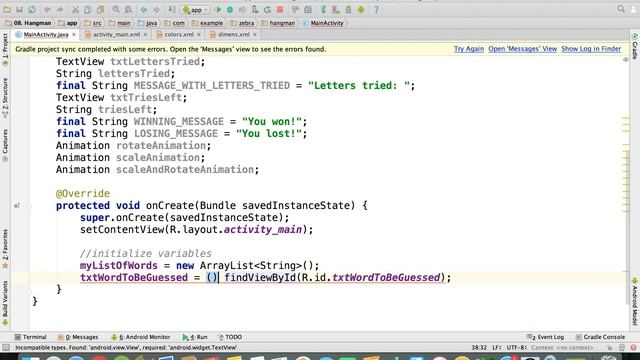Viewport: 640px width, 360px height.
Task: Select the 08. Hangman breadcrumb
Action: click(28, 23)
